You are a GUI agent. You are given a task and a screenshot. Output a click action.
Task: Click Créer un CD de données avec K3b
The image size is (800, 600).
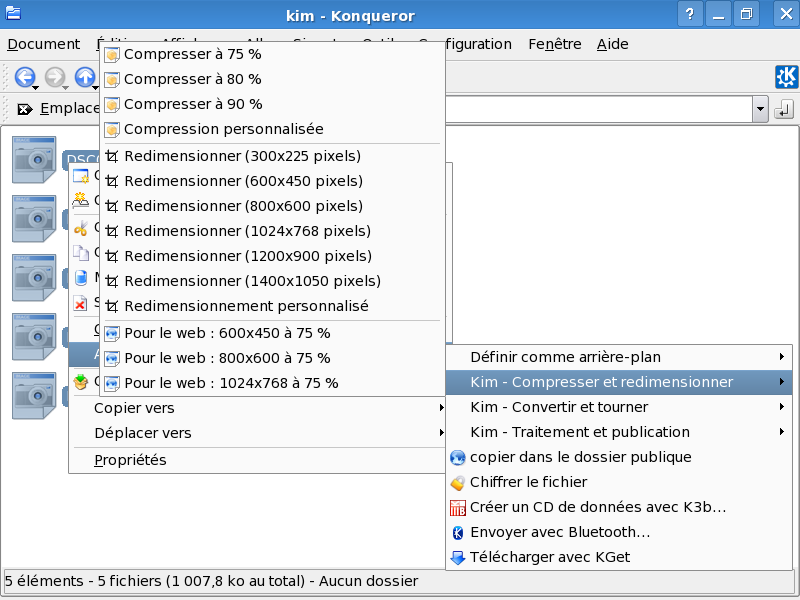pos(619,507)
